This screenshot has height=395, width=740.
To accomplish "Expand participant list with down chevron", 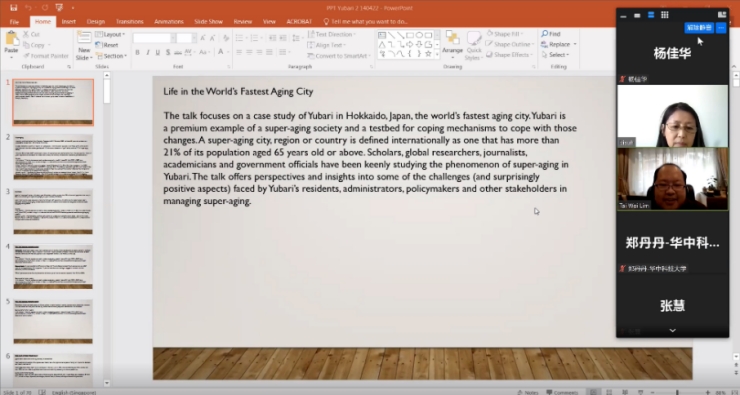I will (x=673, y=331).
